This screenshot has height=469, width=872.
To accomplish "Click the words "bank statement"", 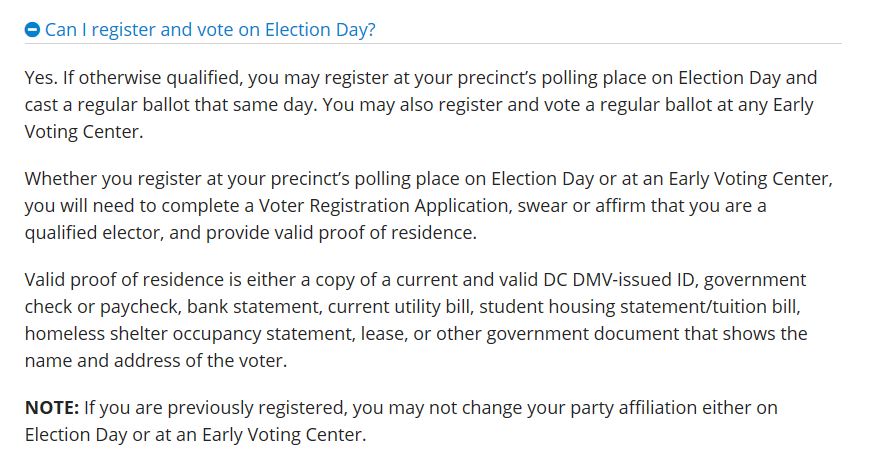I will tap(252, 307).
